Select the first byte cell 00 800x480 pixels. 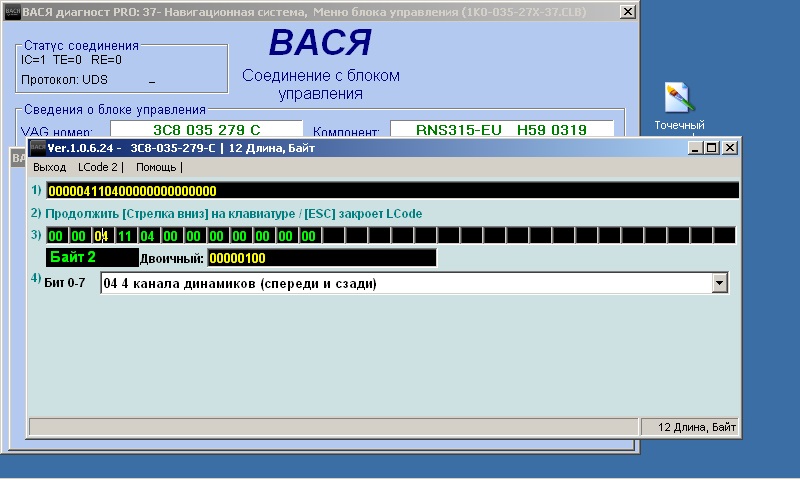(x=55, y=236)
